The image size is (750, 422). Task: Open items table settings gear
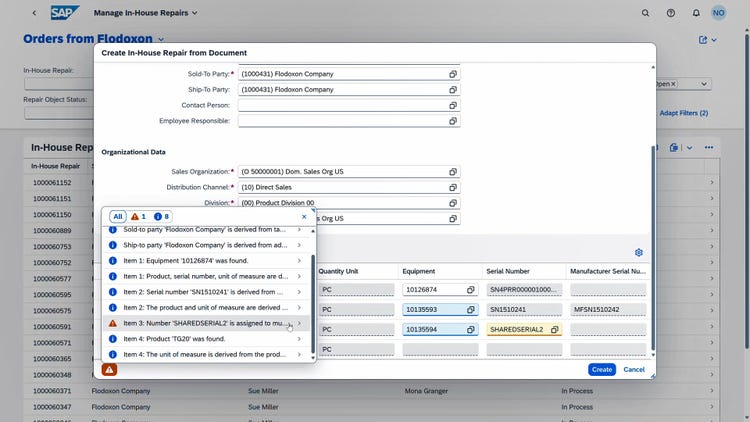[x=639, y=252]
